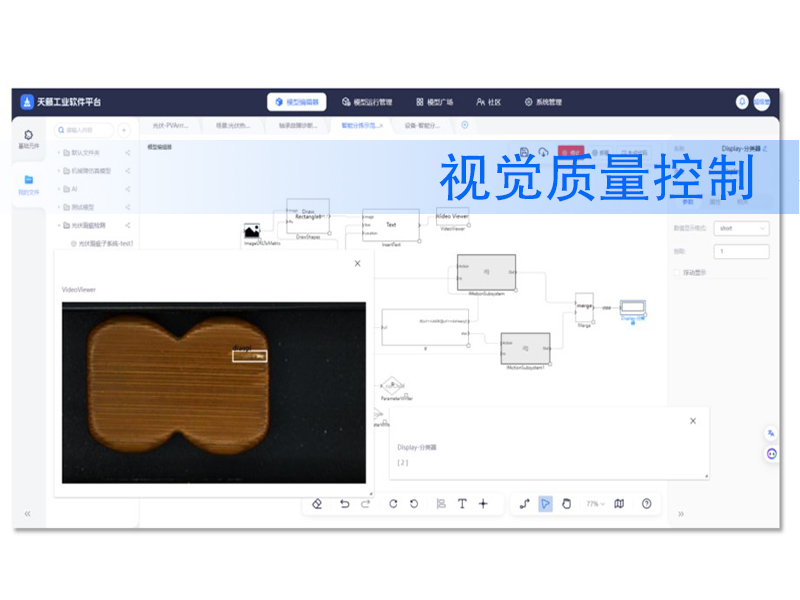Click the translate floating icon

click(771, 433)
